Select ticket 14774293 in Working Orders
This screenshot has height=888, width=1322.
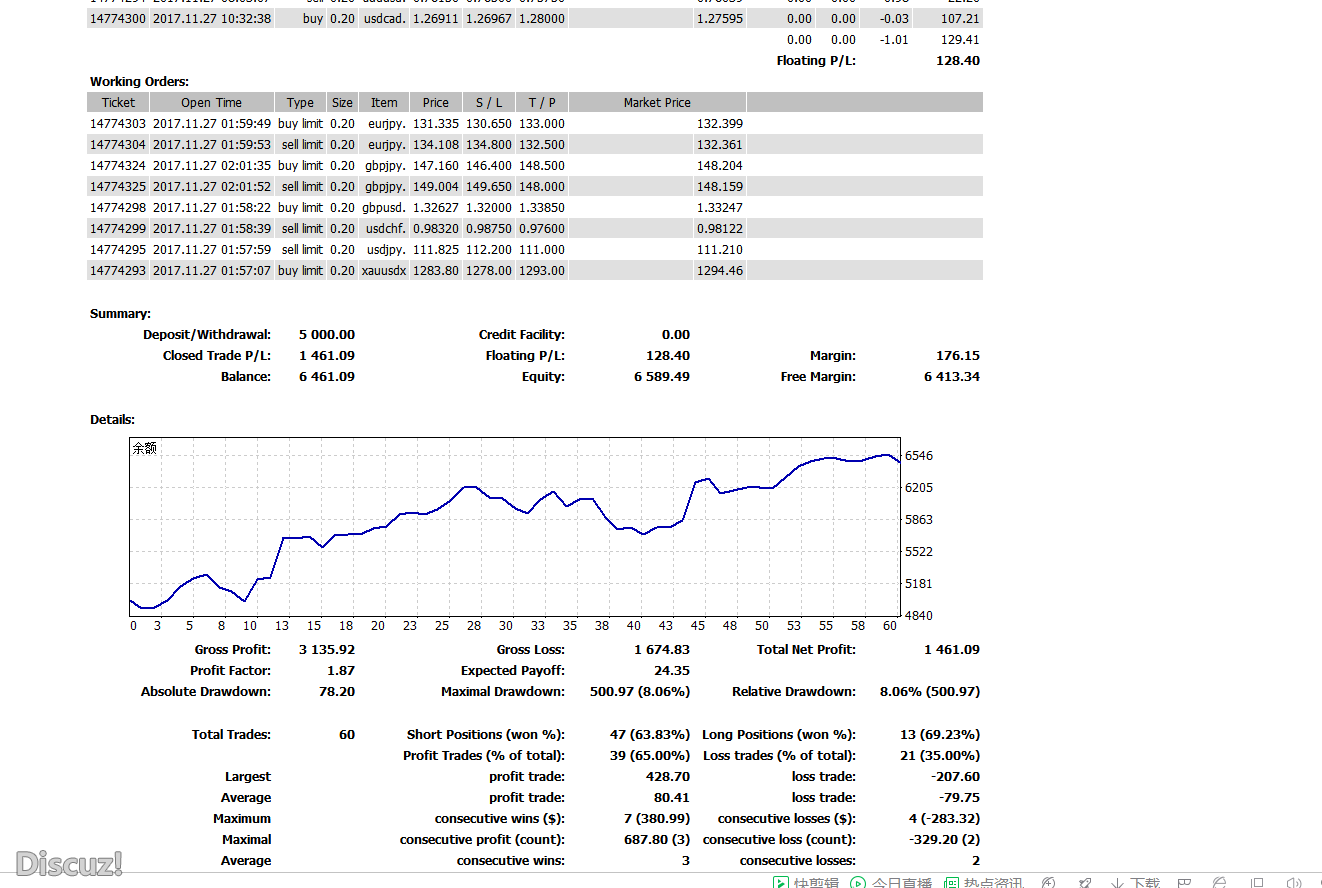(x=118, y=270)
